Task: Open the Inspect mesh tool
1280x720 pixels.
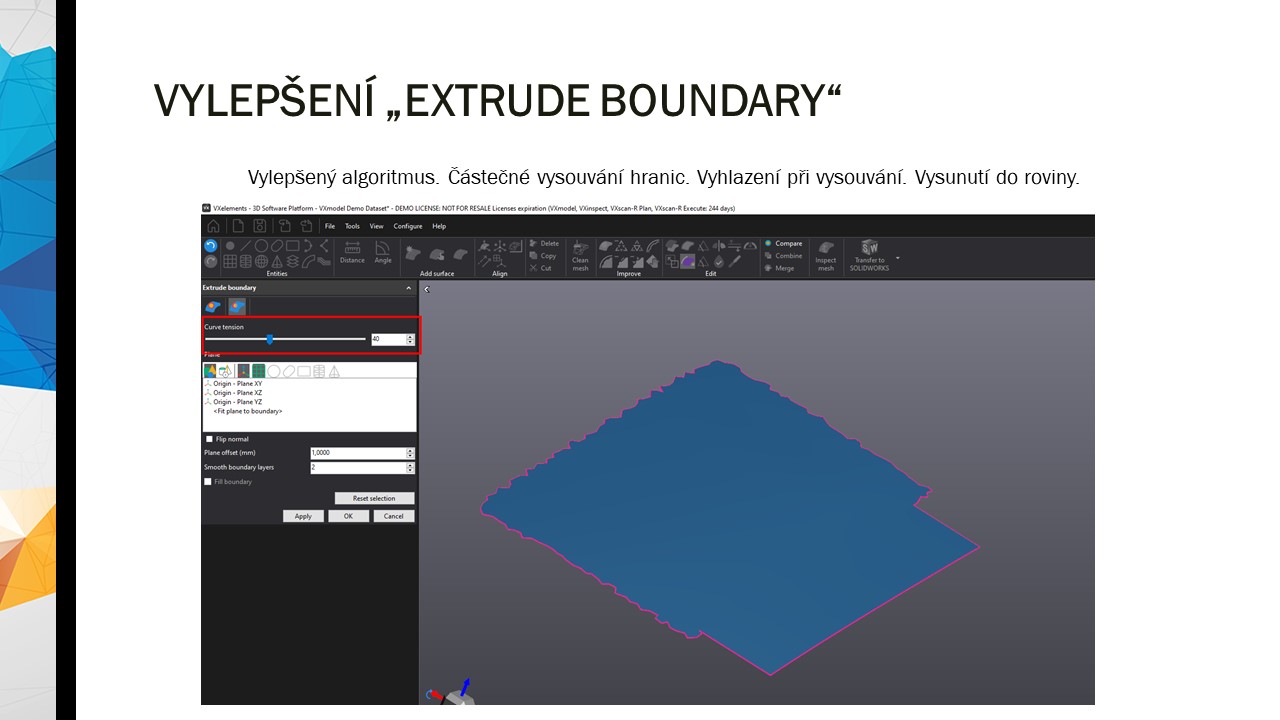Action: (825, 255)
